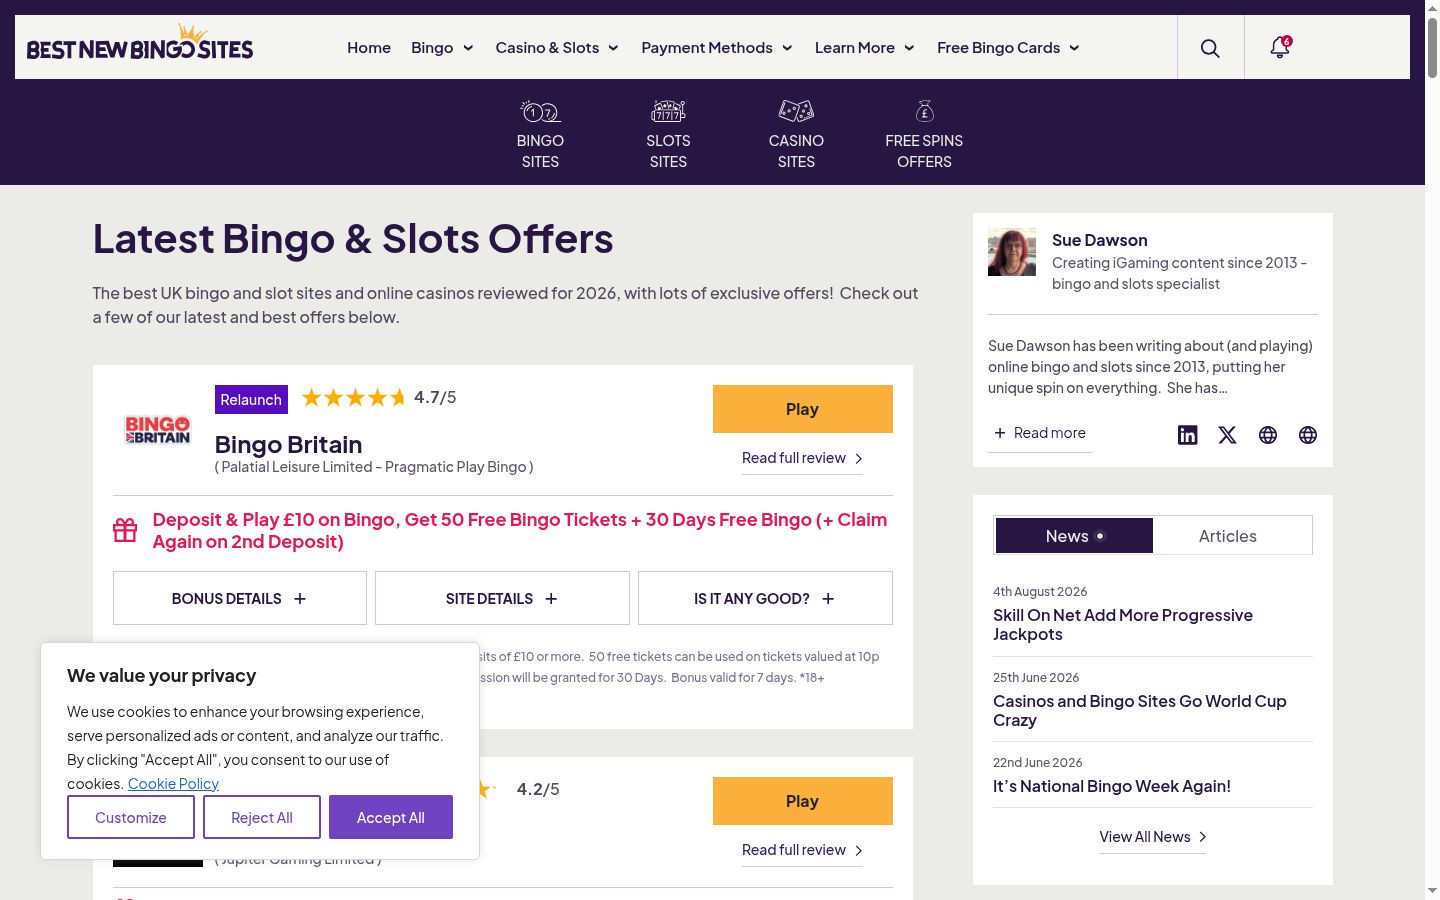Expand the Is It Any Good section

(765, 598)
